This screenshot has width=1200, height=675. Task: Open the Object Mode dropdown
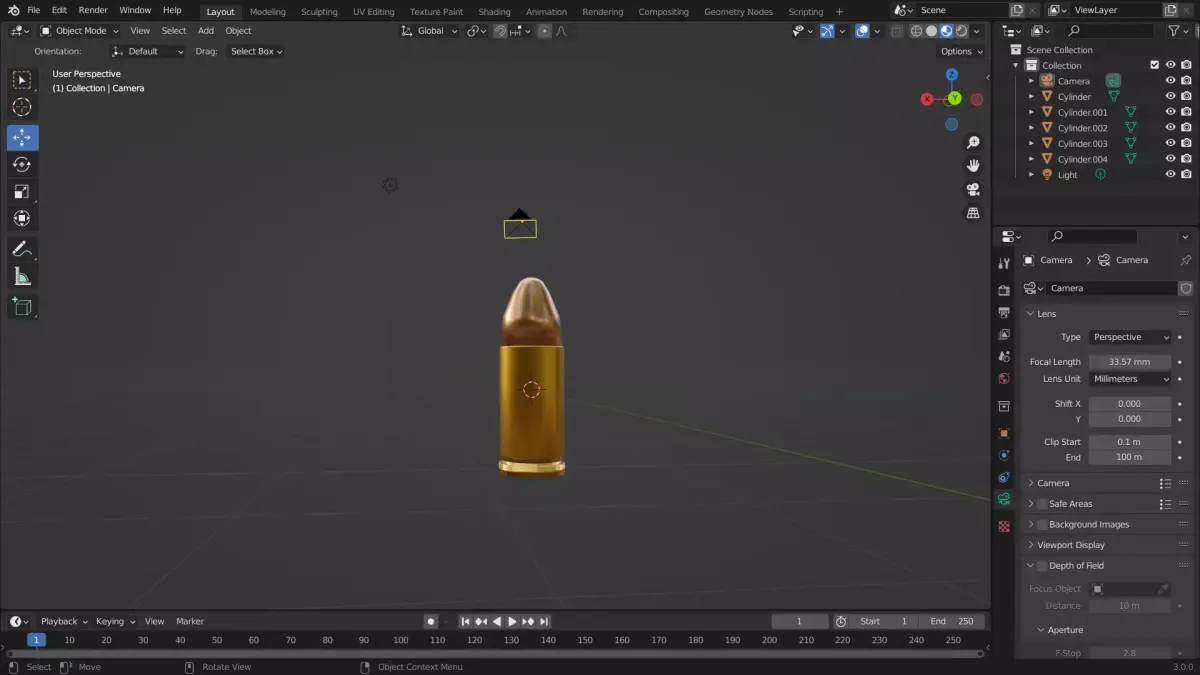coord(79,31)
